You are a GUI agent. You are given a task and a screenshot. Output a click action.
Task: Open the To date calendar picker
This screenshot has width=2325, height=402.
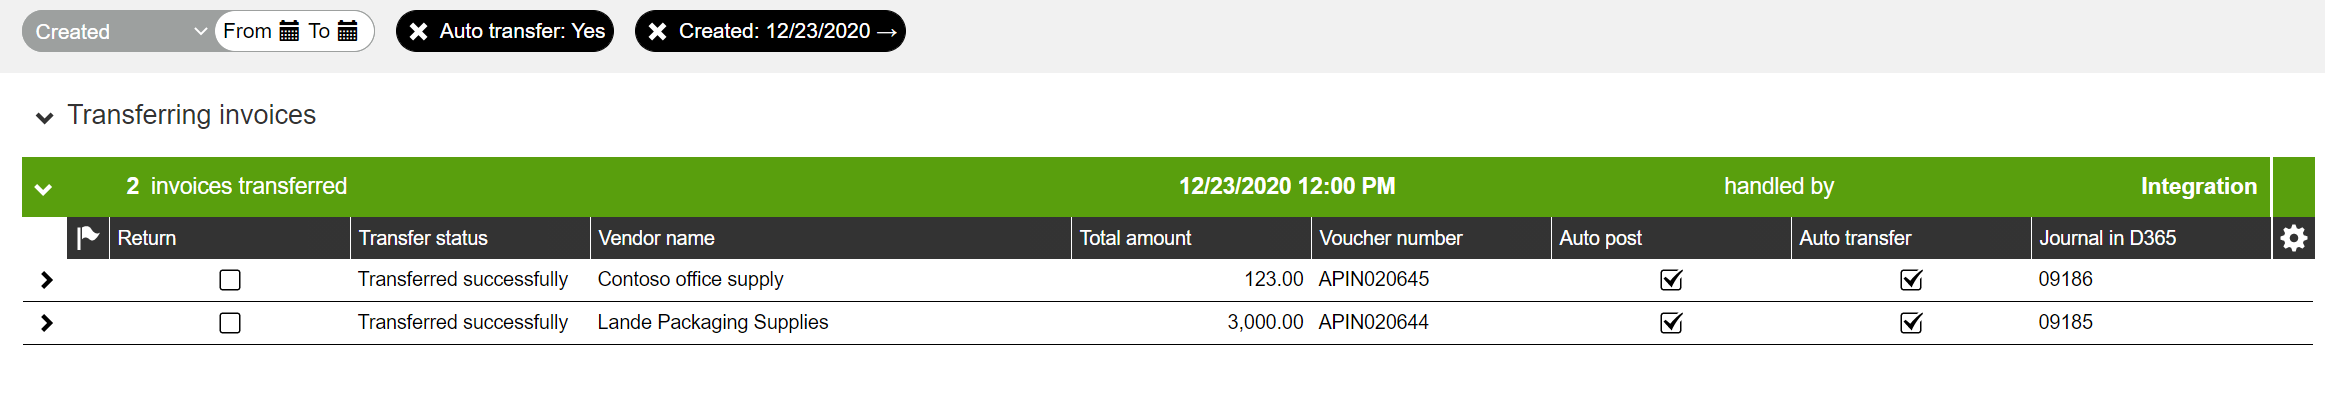coord(347,31)
